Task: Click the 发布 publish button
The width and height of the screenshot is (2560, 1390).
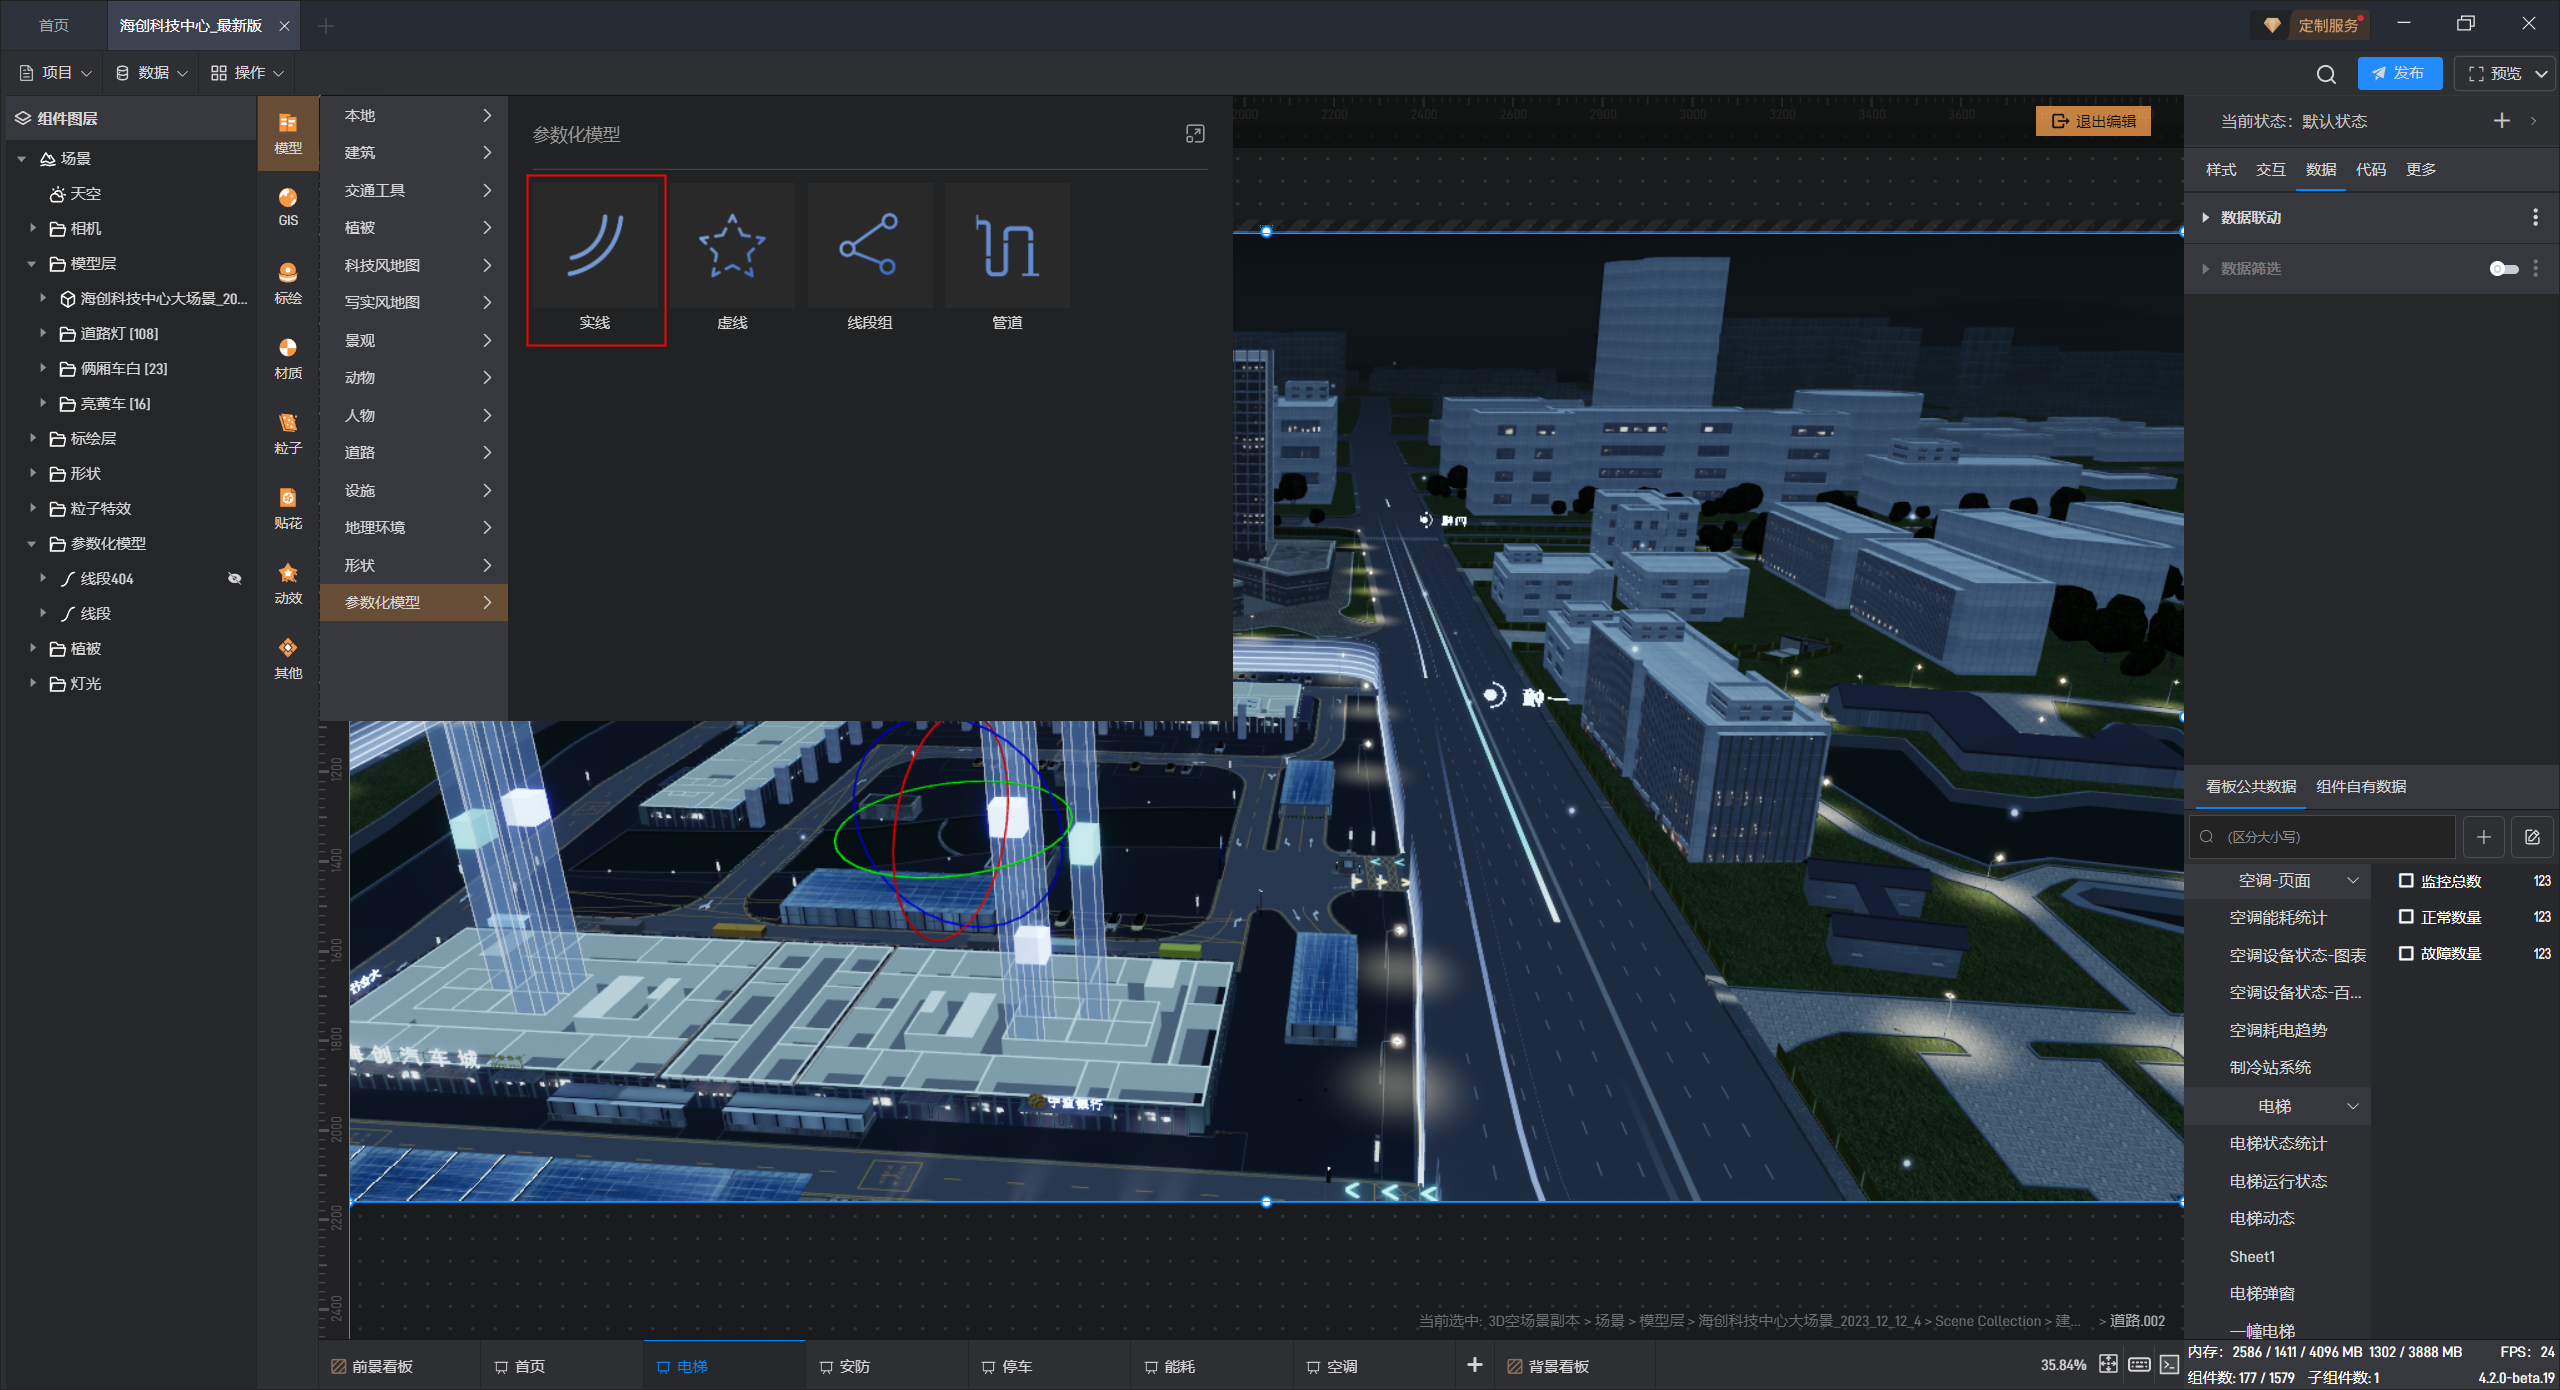Action: pyautogui.click(x=2398, y=73)
